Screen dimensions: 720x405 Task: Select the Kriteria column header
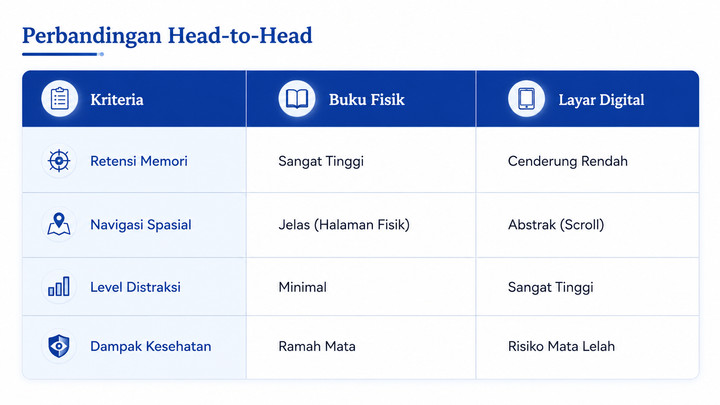(117, 100)
